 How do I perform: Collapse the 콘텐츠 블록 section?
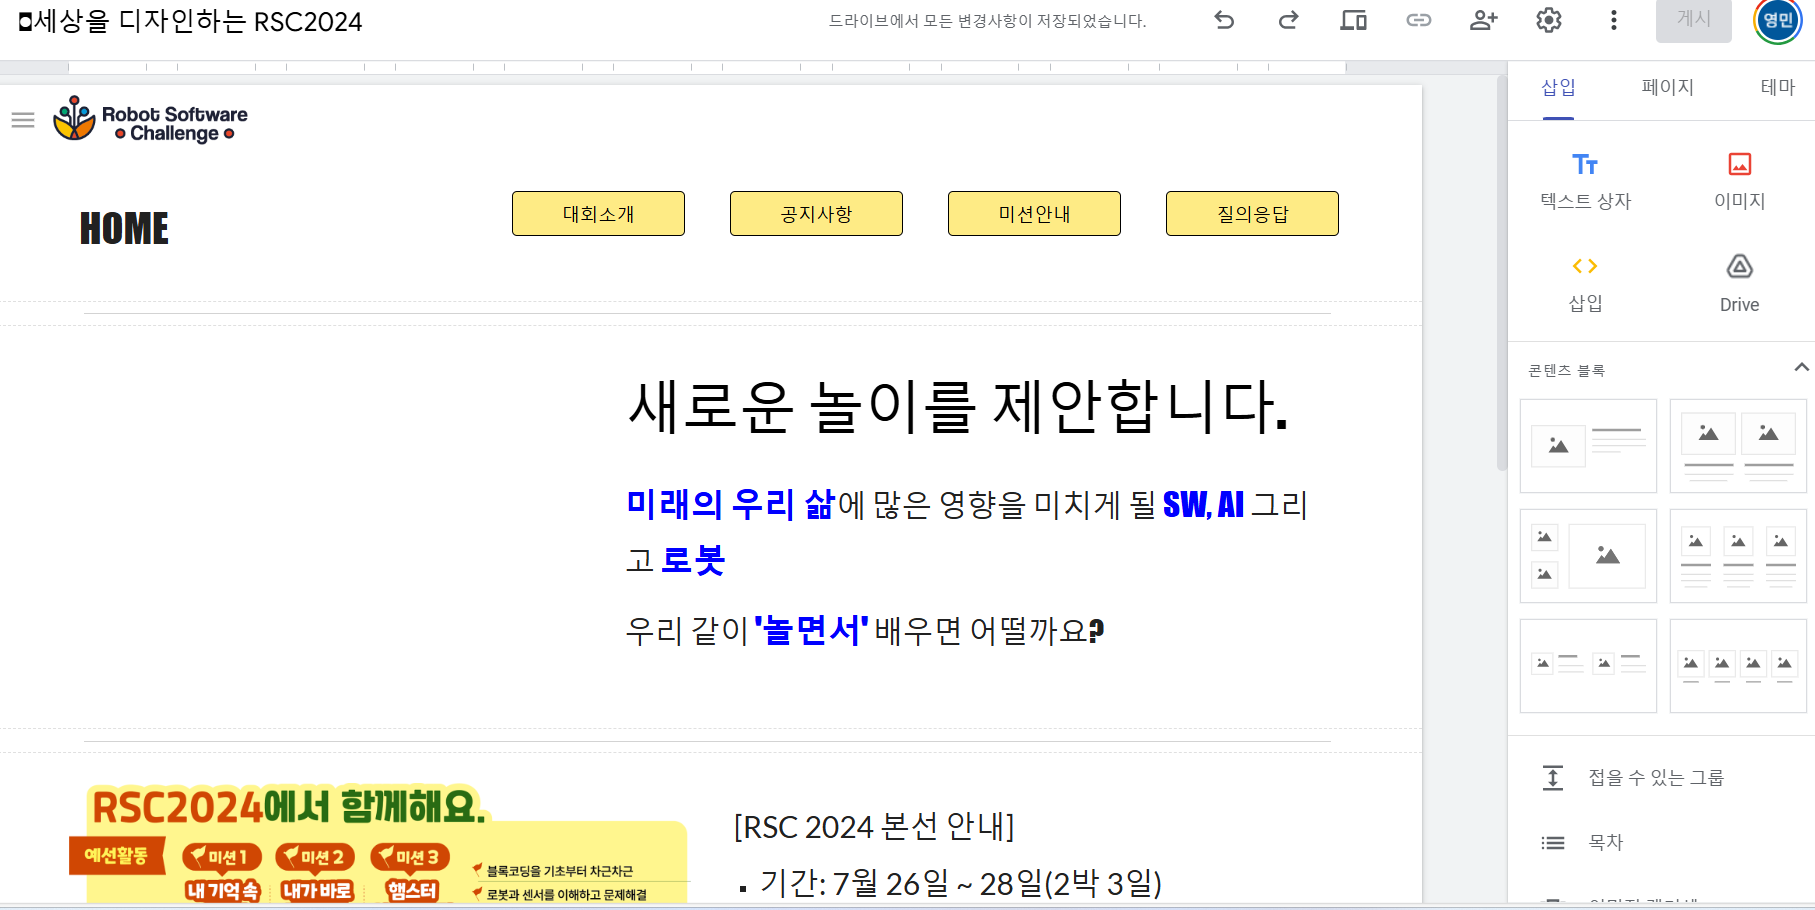click(x=1801, y=368)
